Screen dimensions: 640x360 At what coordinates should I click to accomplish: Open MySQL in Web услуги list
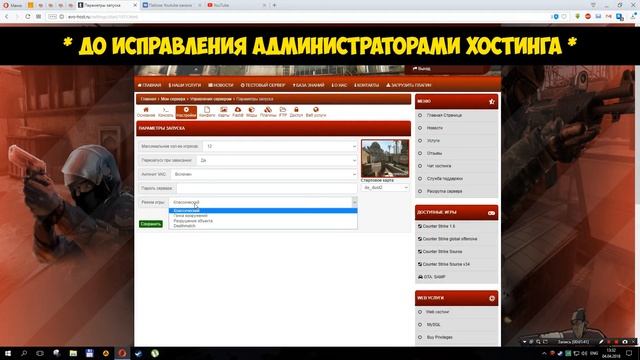[x=433, y=325]
